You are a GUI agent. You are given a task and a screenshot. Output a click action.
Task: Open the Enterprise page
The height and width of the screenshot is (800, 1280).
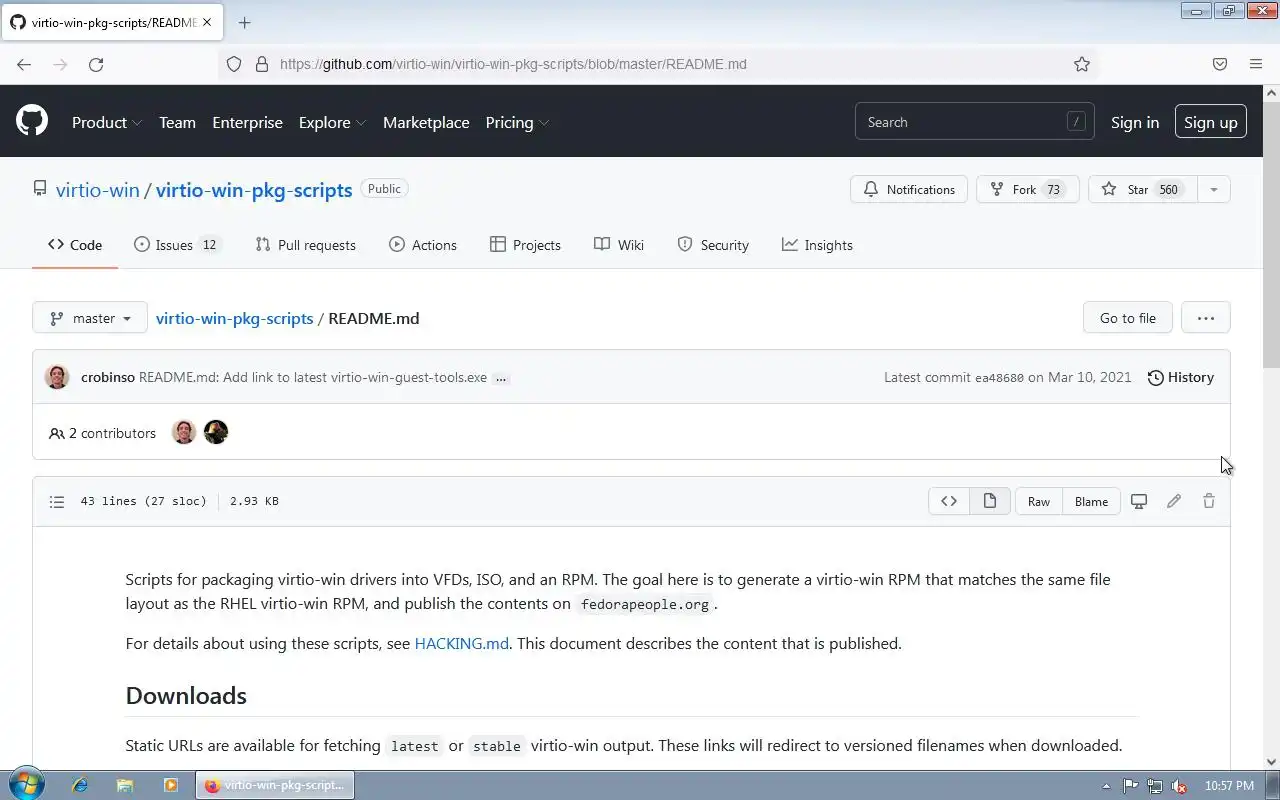[247, 122]
